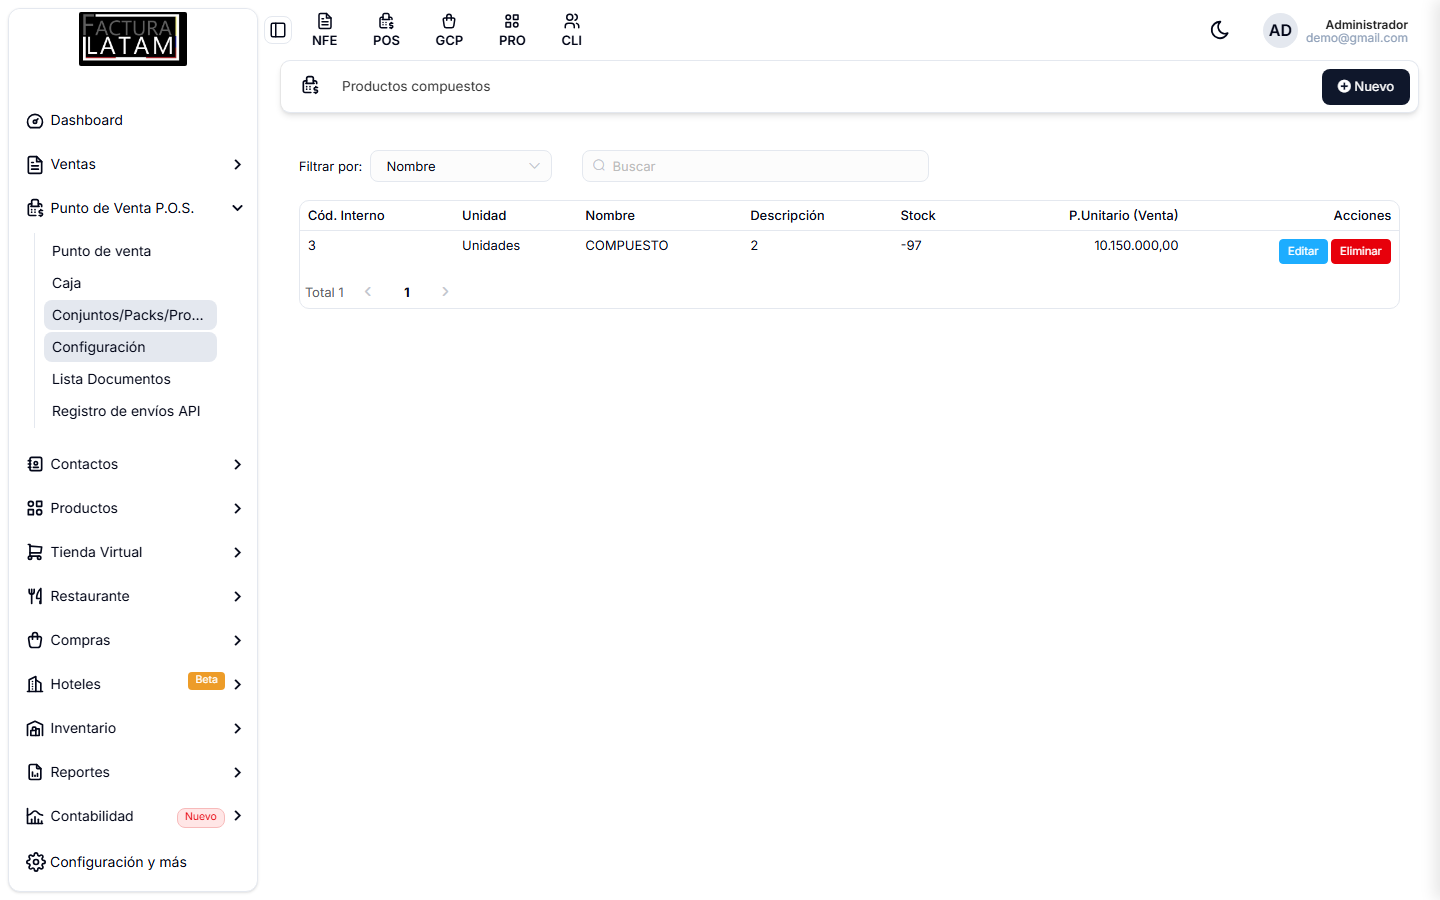Click the Buscar search field

point(755,166)
